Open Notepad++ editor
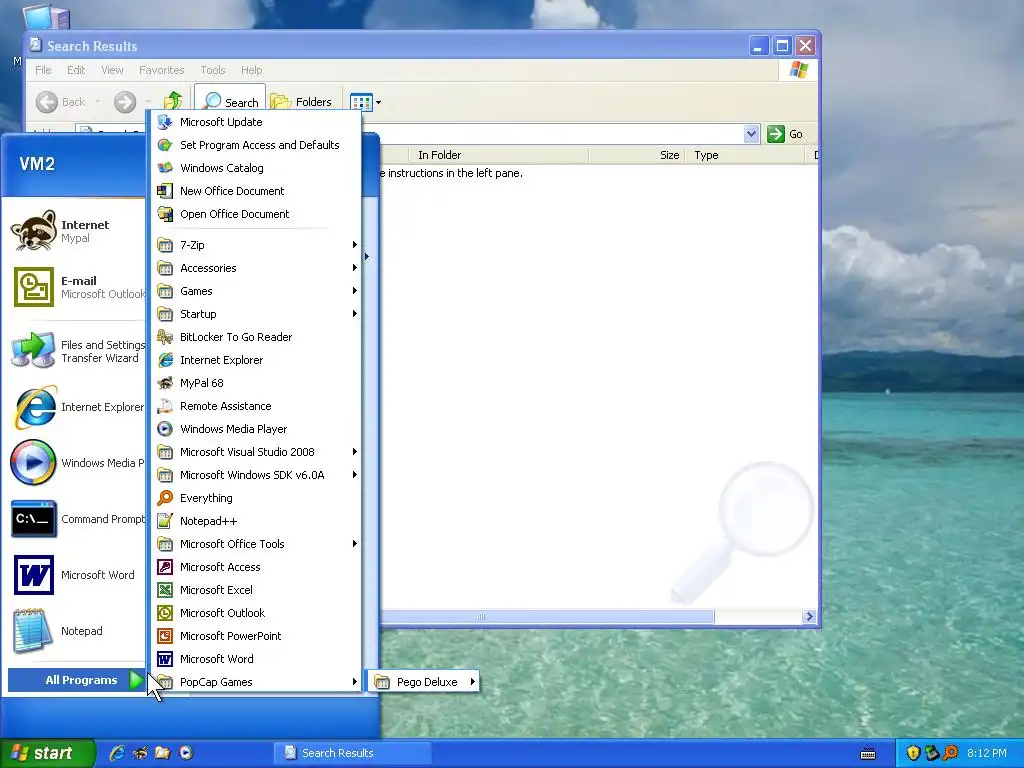Image resolution: width=1024 pixels, height=768 pixels. tap(256, 521)
